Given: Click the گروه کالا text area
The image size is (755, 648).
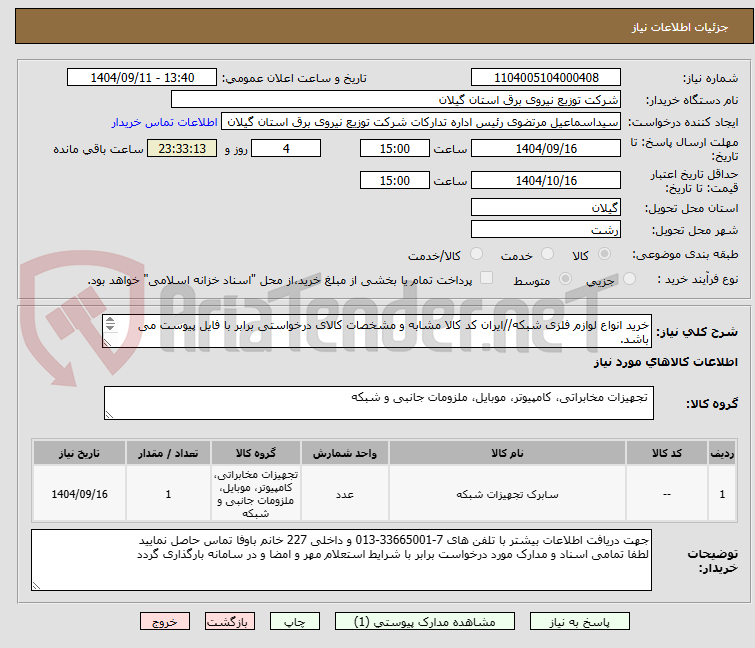Looking at the screenshot, I should [x=378, y=403].
